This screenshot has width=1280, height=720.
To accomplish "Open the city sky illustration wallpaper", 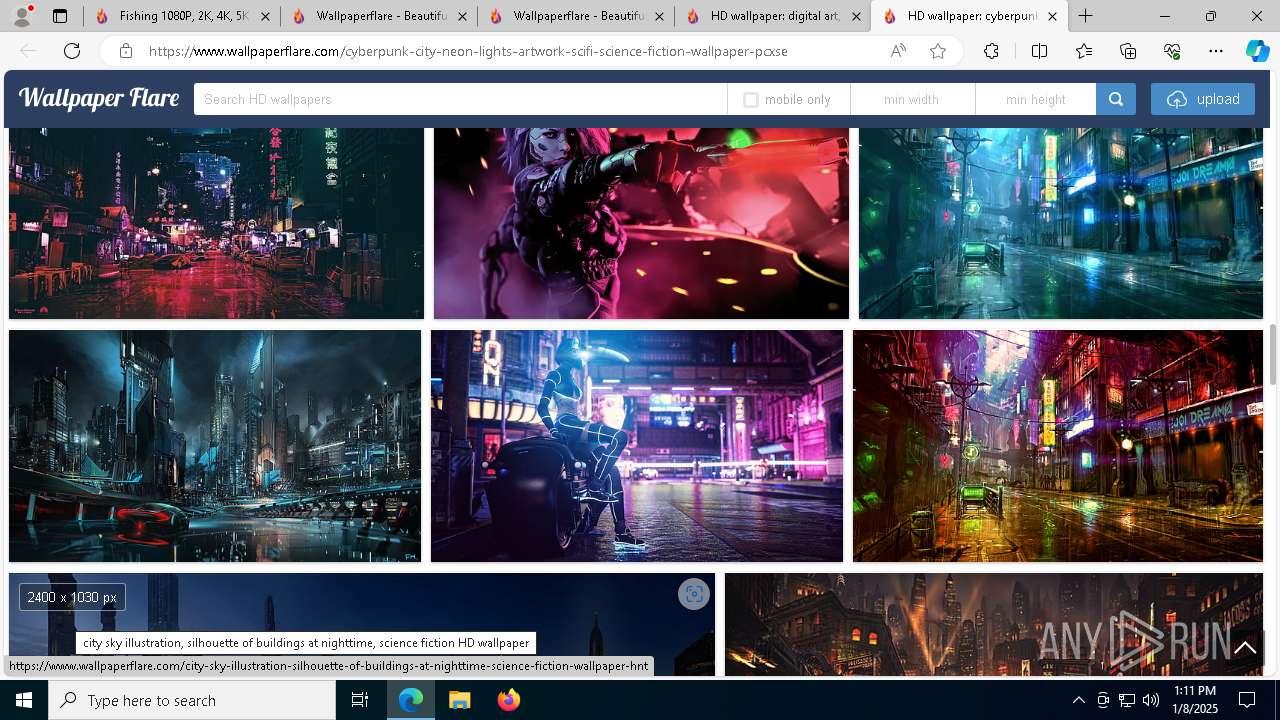I will coord(362,624).
